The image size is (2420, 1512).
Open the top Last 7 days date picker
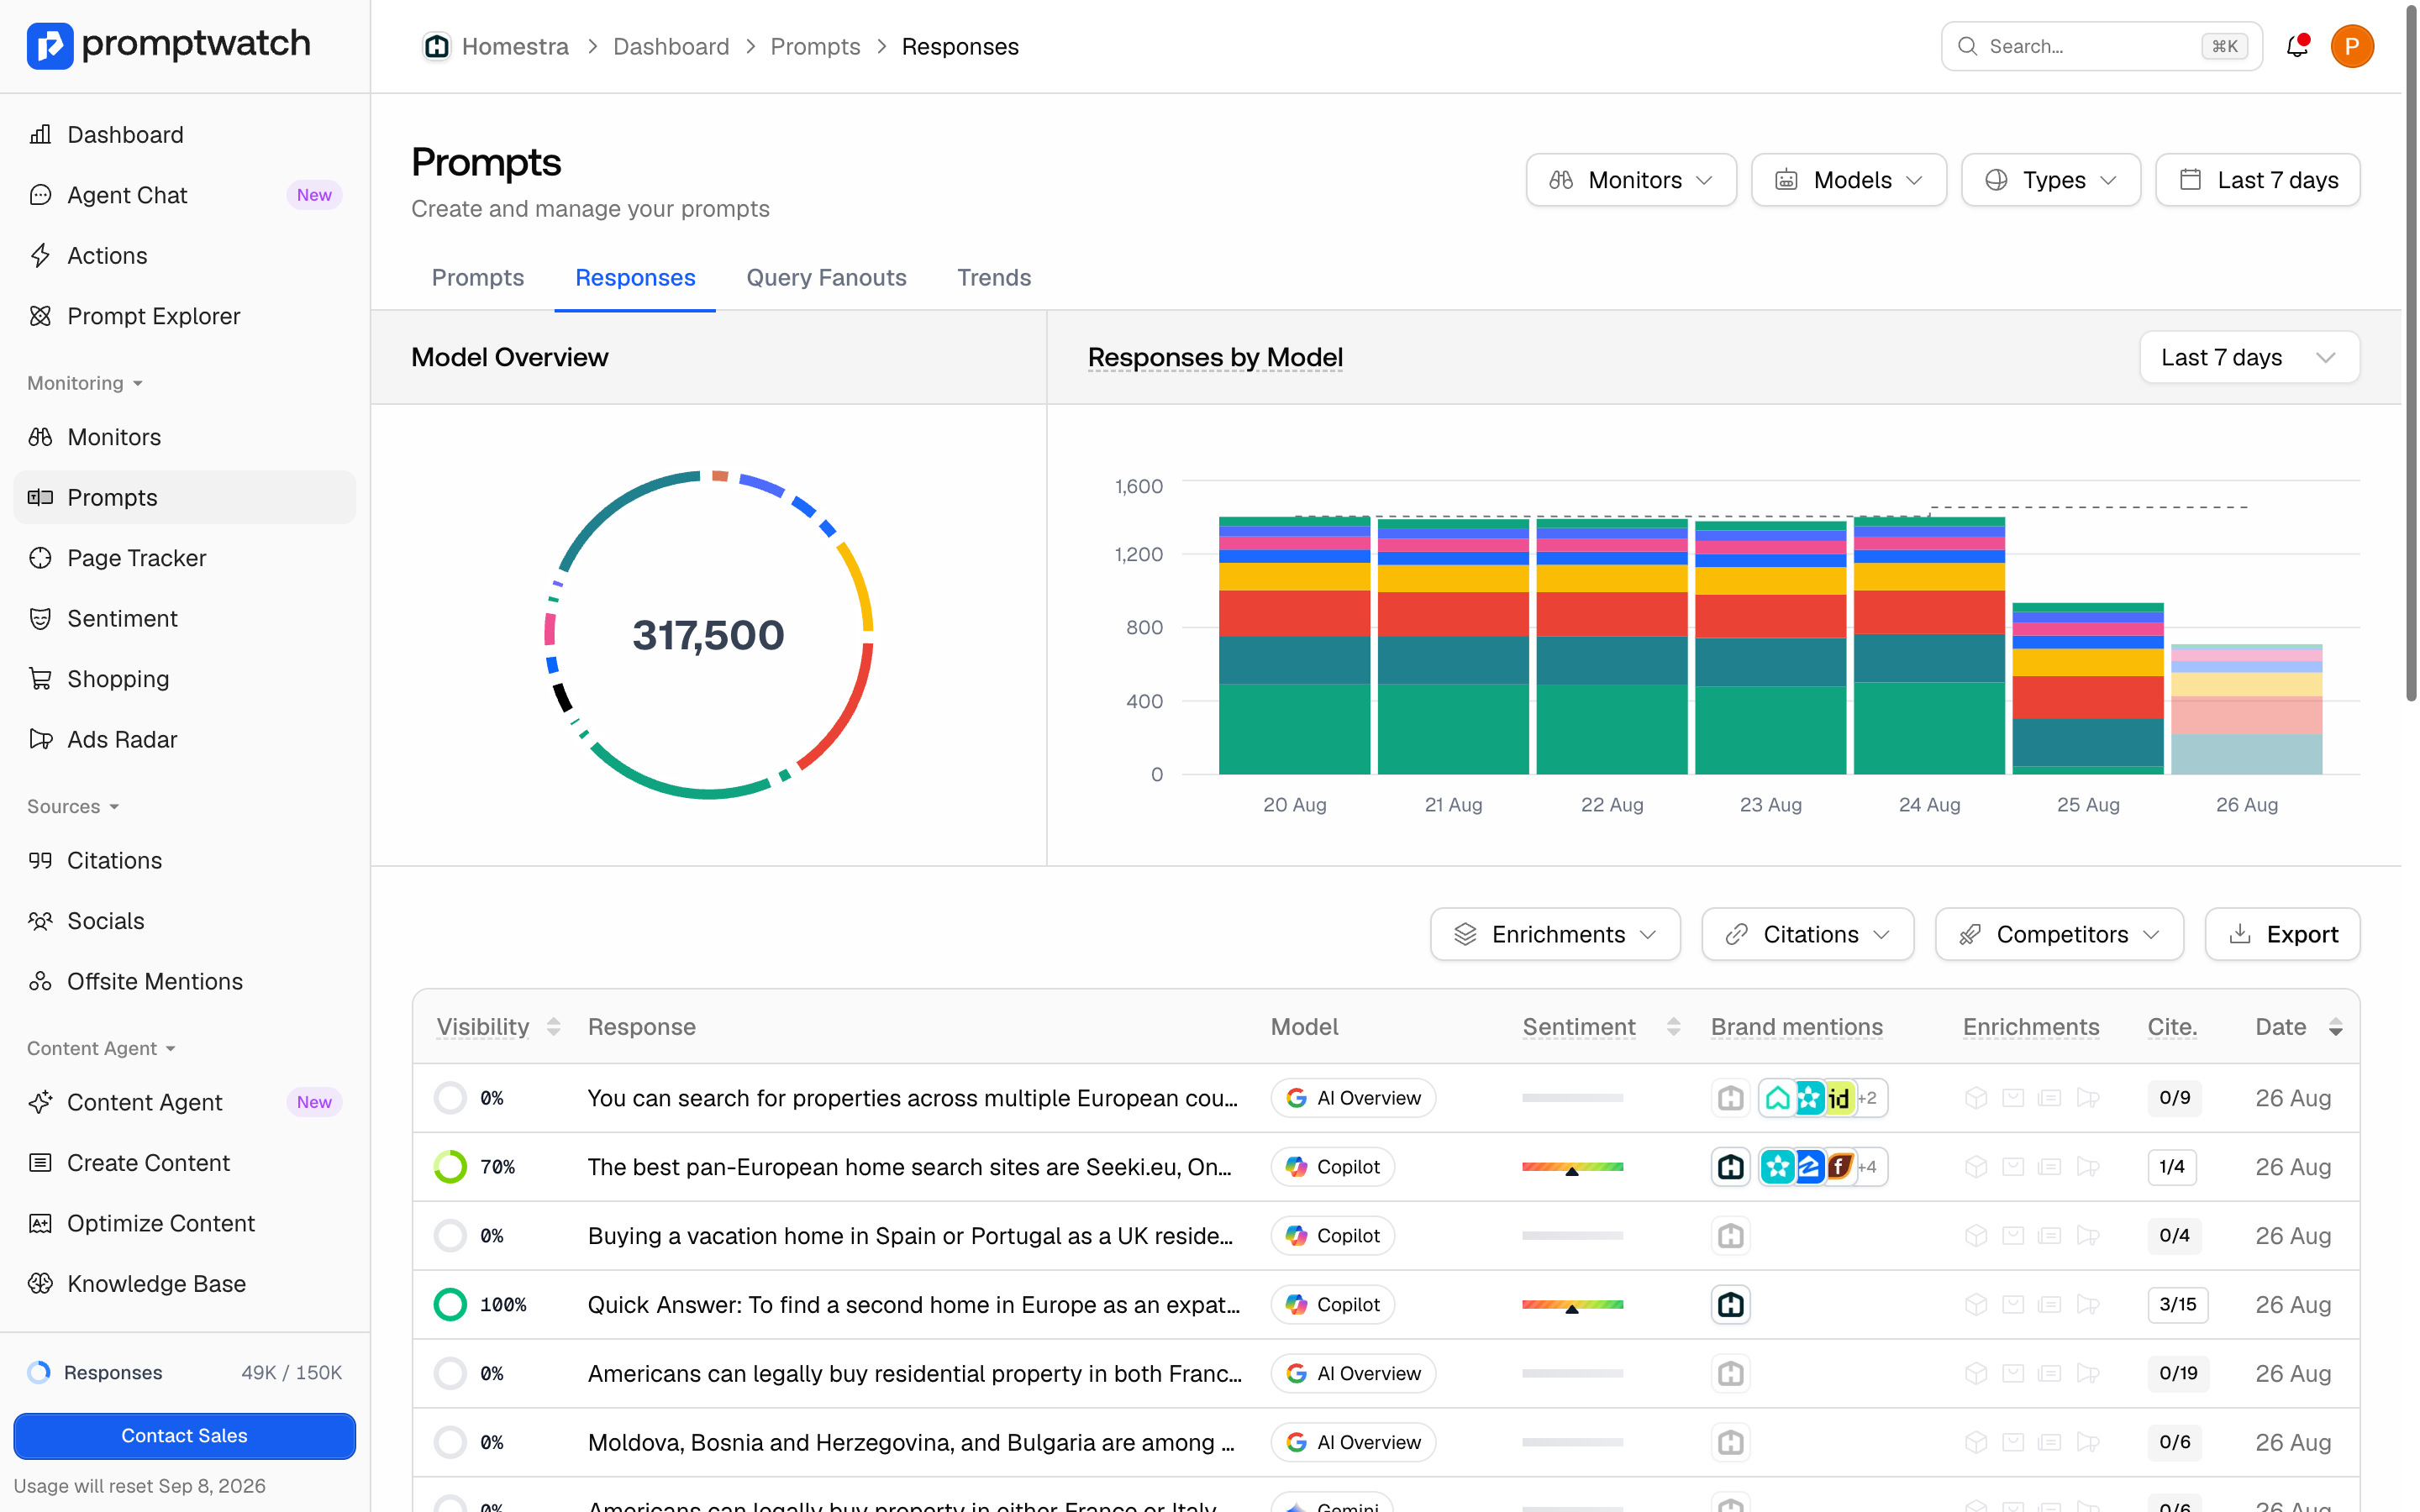(2258, 180)
